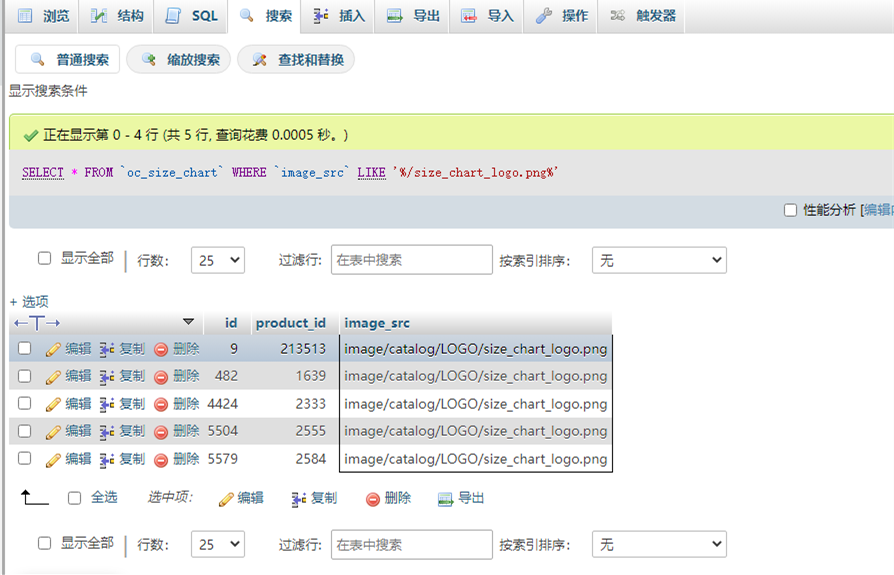Click edit pencil icon for row 5504

(53, 432)
